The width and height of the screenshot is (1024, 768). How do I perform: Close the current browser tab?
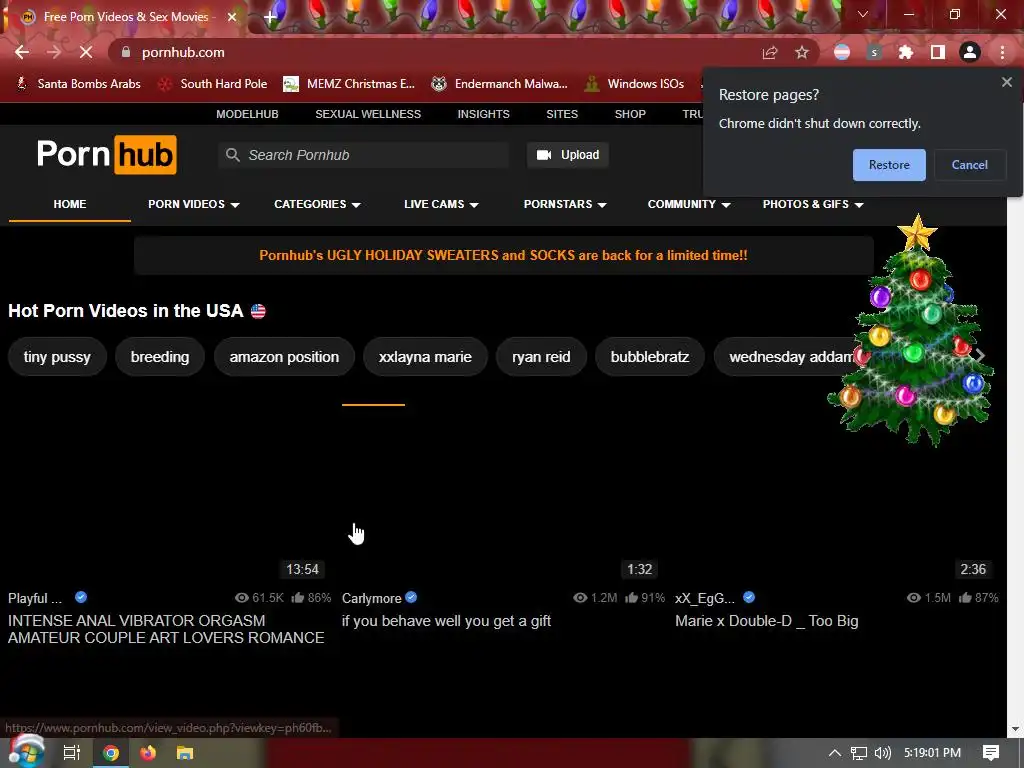pyautogui.click(x=232, y=17)
